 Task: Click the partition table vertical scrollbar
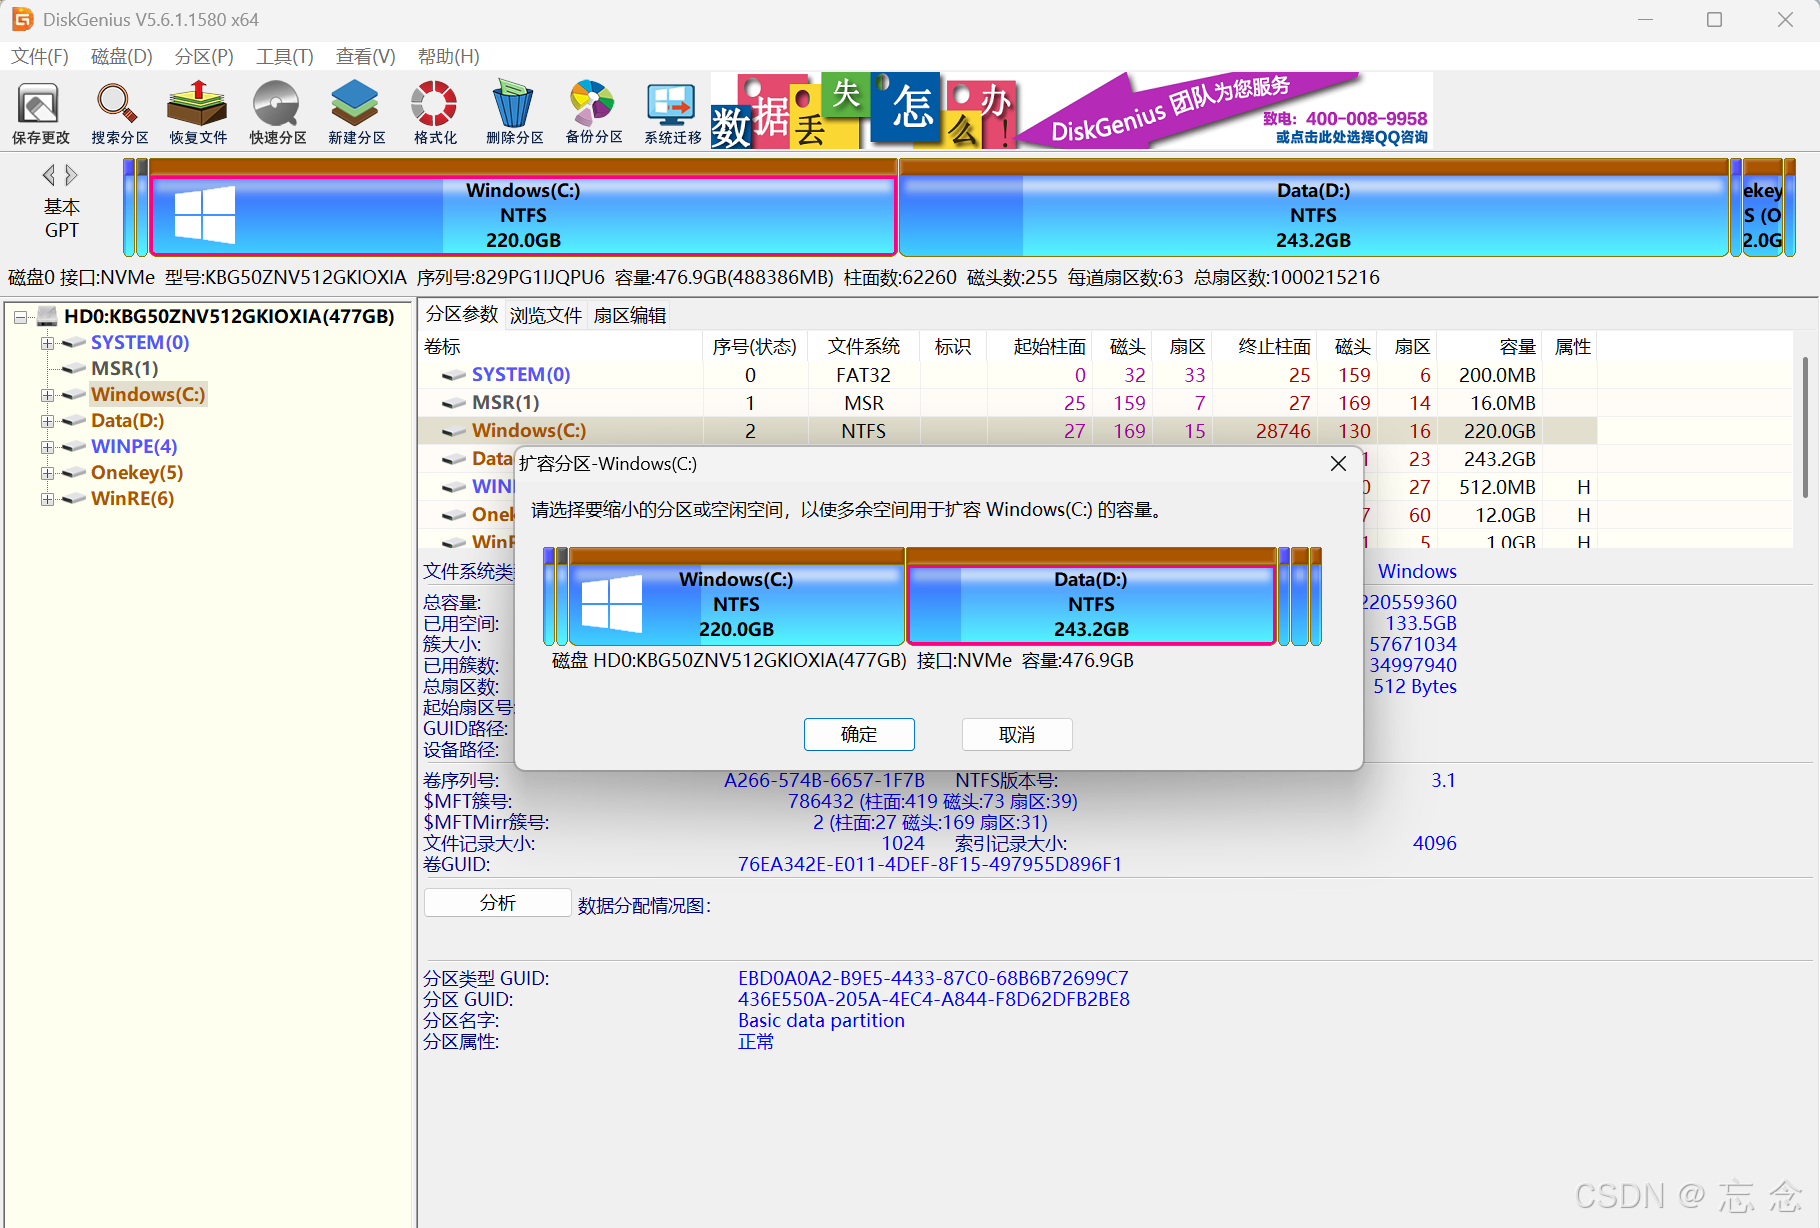point(1805,428)
